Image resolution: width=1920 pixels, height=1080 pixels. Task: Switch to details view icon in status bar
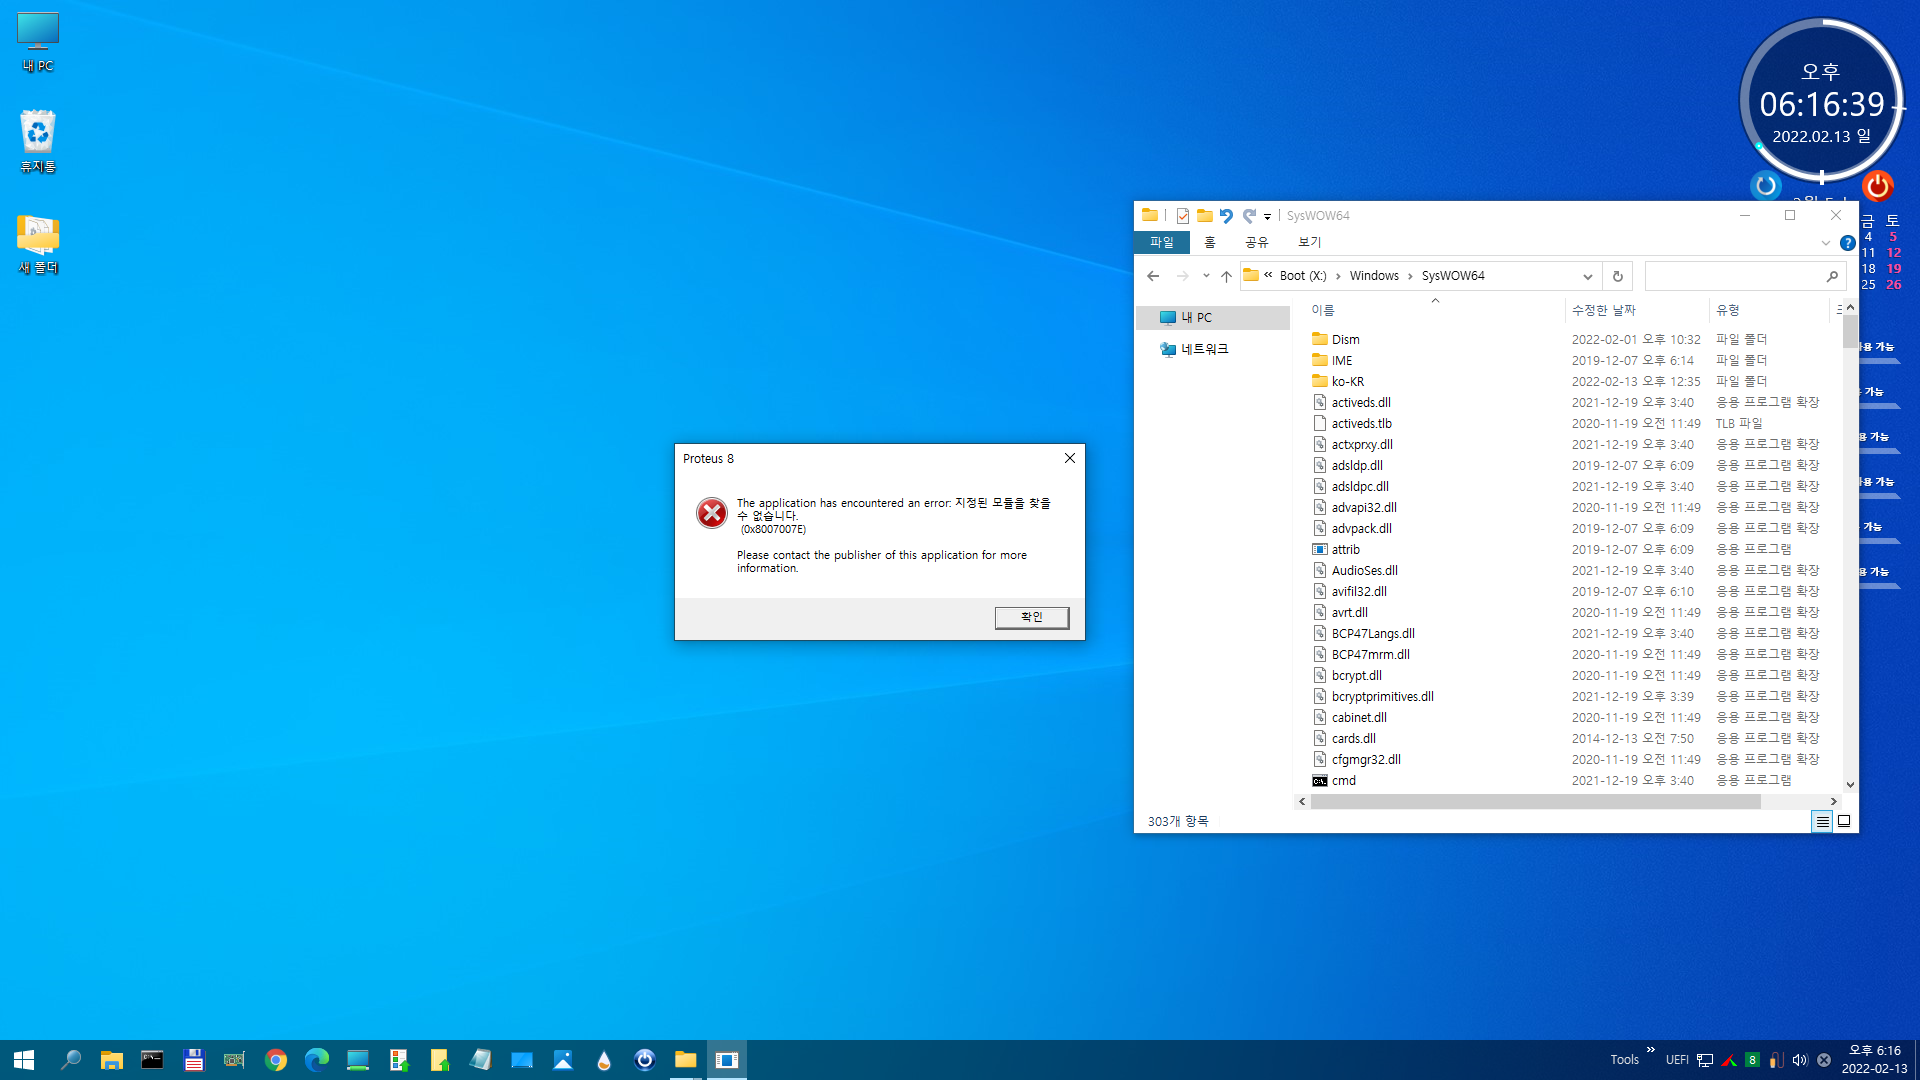pyautogui.click(x=1822, y=821)
